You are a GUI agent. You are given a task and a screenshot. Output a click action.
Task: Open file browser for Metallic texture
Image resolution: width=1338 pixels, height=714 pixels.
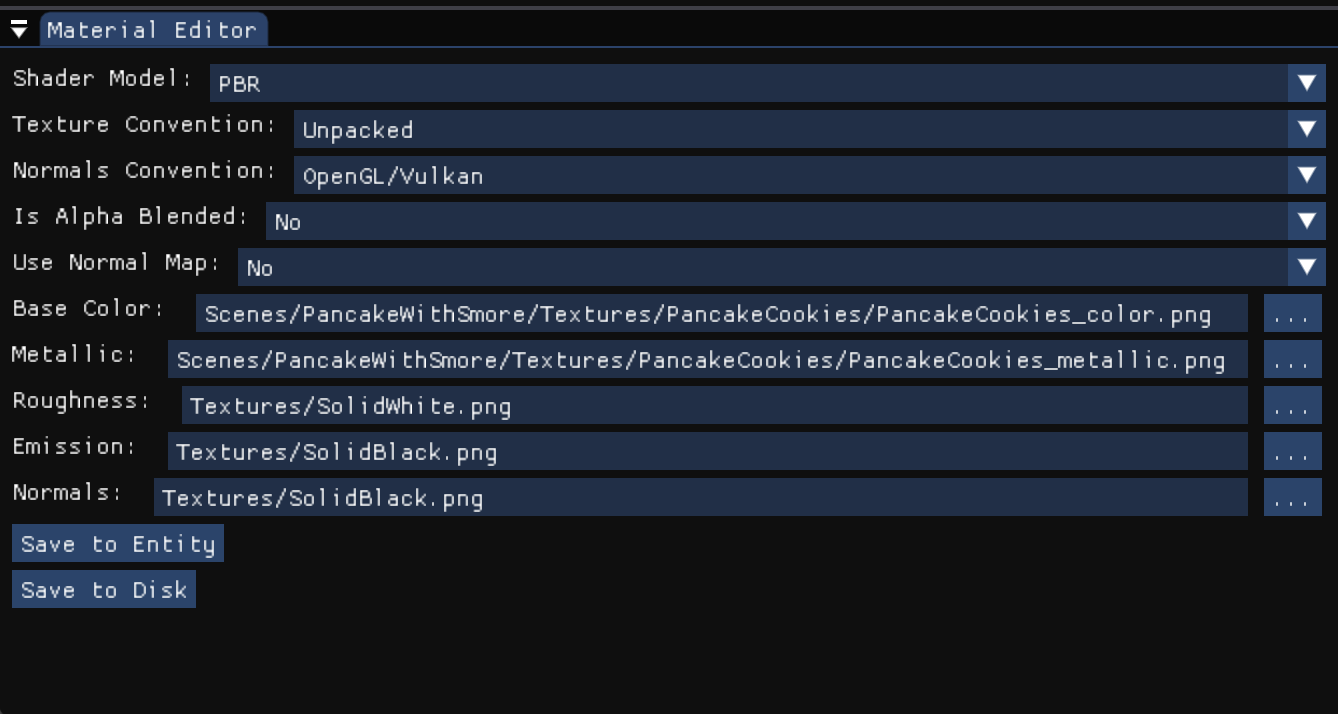[1292, 360]
